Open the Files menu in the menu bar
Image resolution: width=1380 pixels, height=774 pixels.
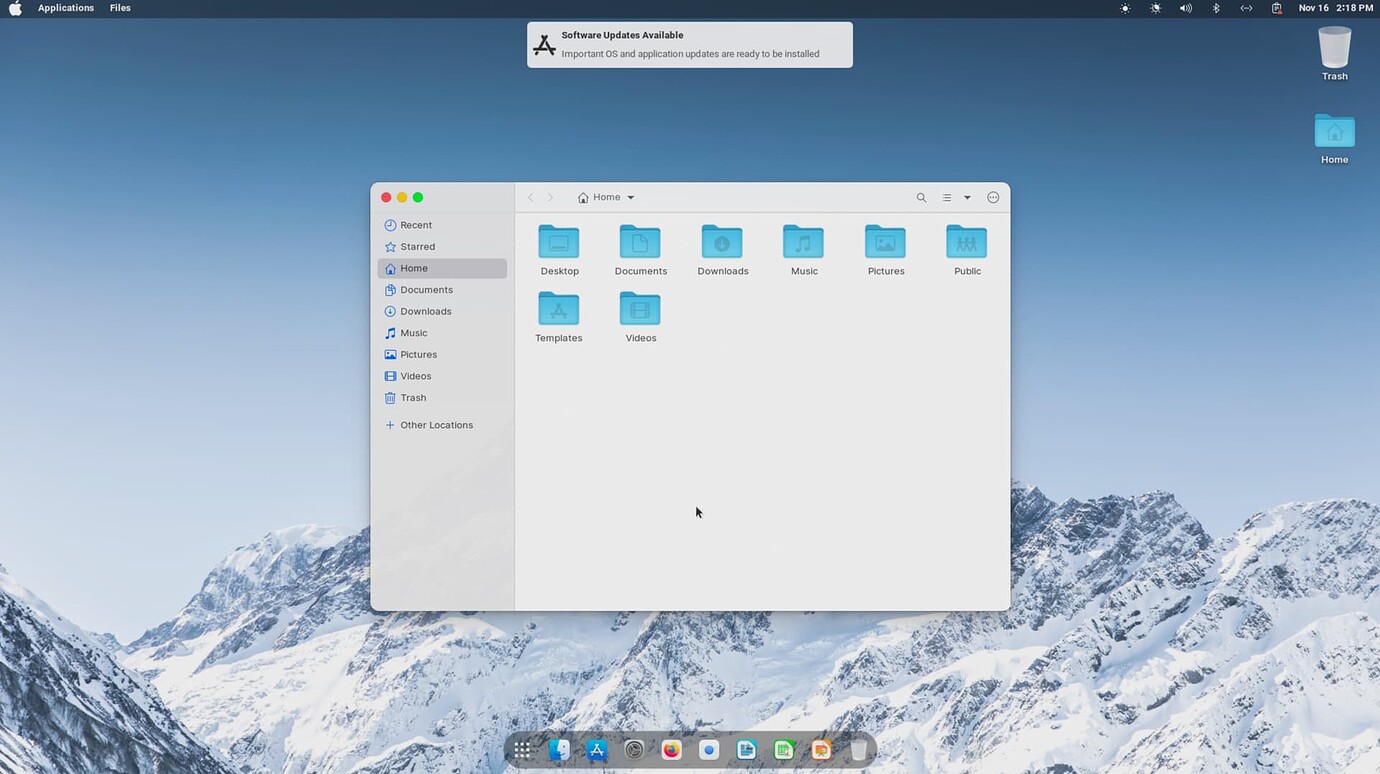pyautogui.click(x=119, y=7)
